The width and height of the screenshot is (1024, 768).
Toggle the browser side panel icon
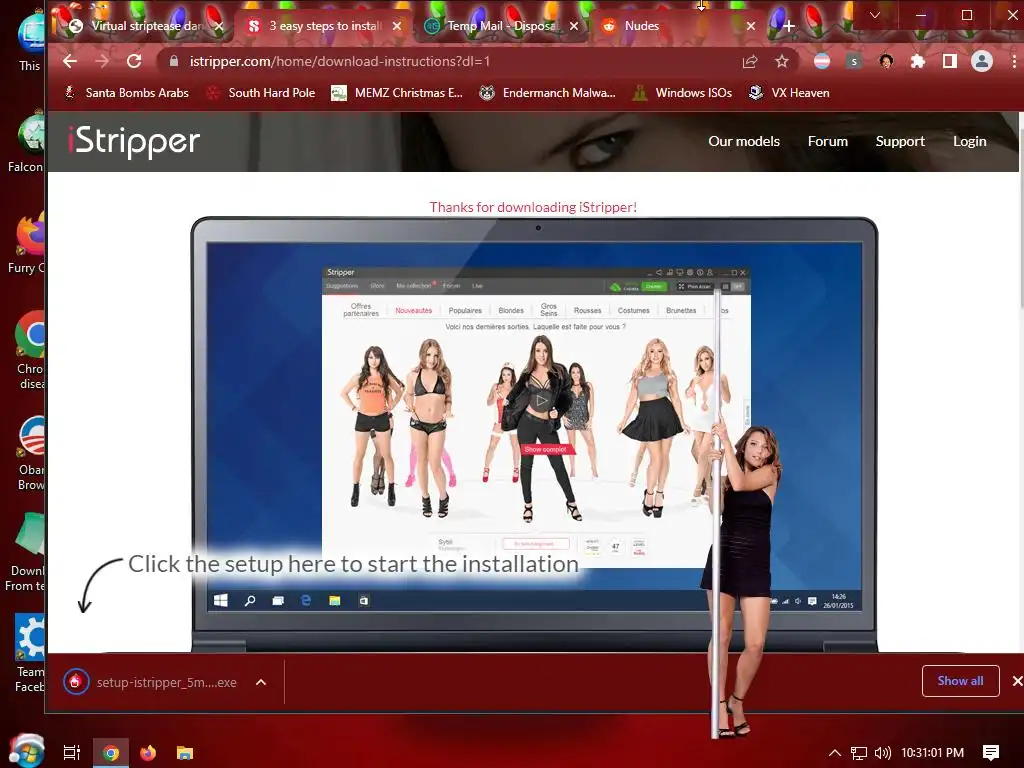coord(950,61)
